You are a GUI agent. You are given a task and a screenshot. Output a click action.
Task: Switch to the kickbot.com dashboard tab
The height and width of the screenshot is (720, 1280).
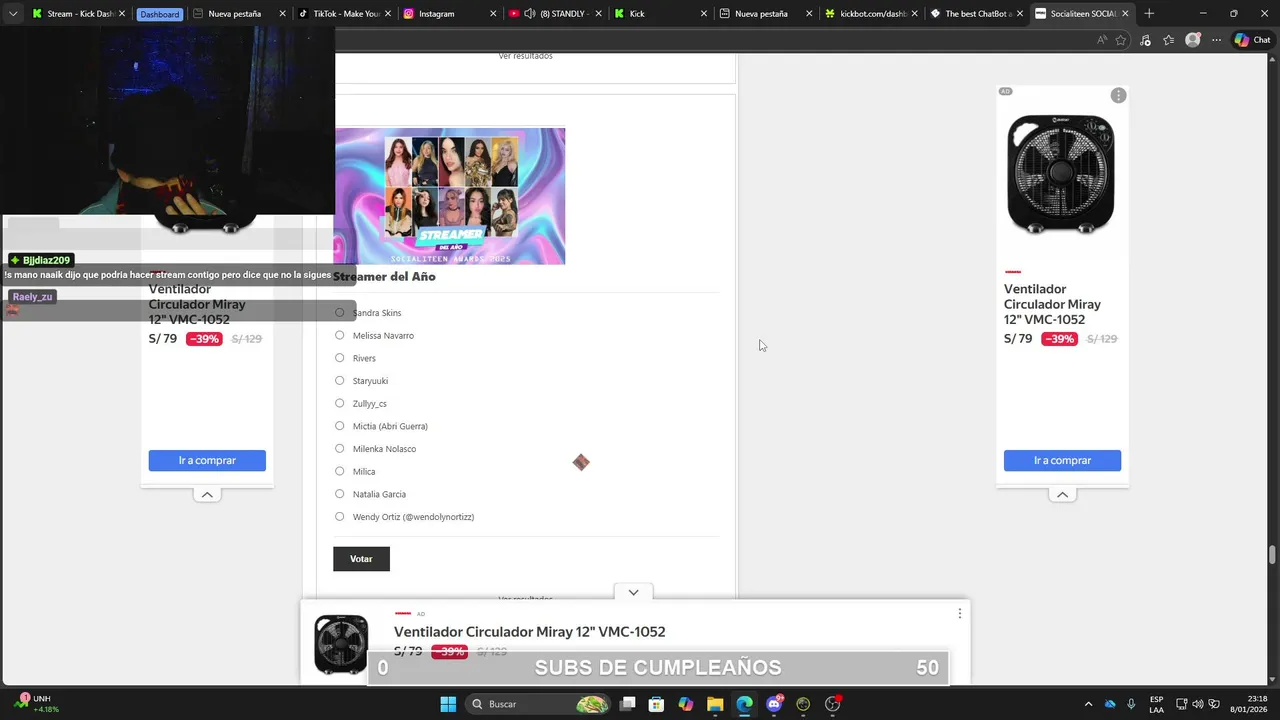tap(872, 14)
